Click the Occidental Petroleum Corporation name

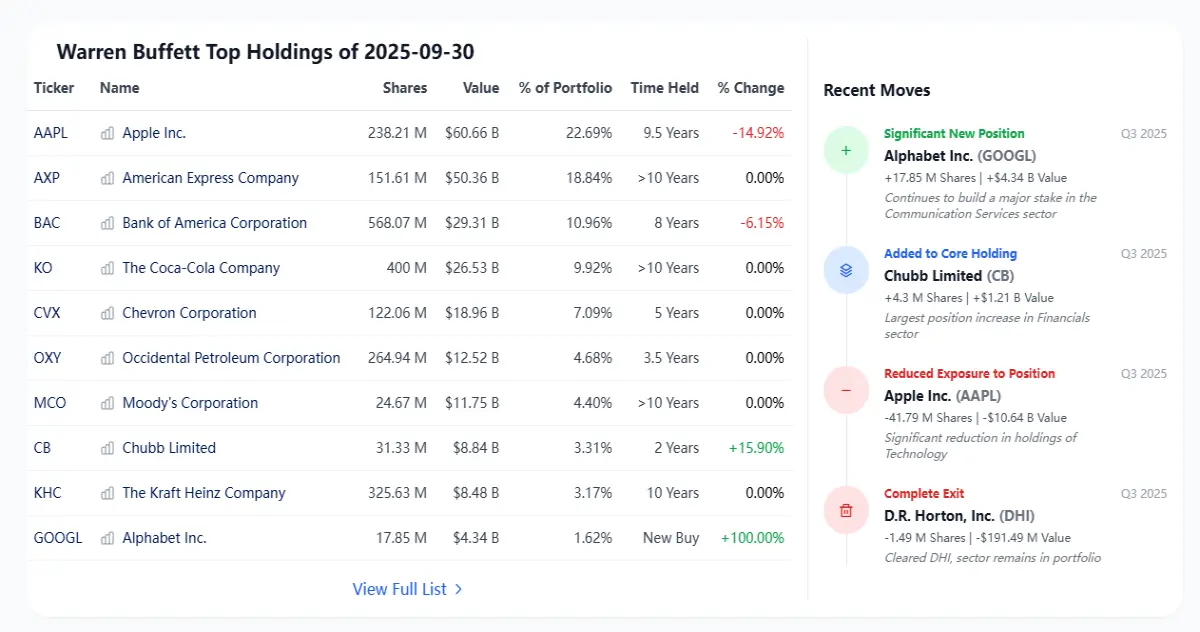[x=231, y=358]
